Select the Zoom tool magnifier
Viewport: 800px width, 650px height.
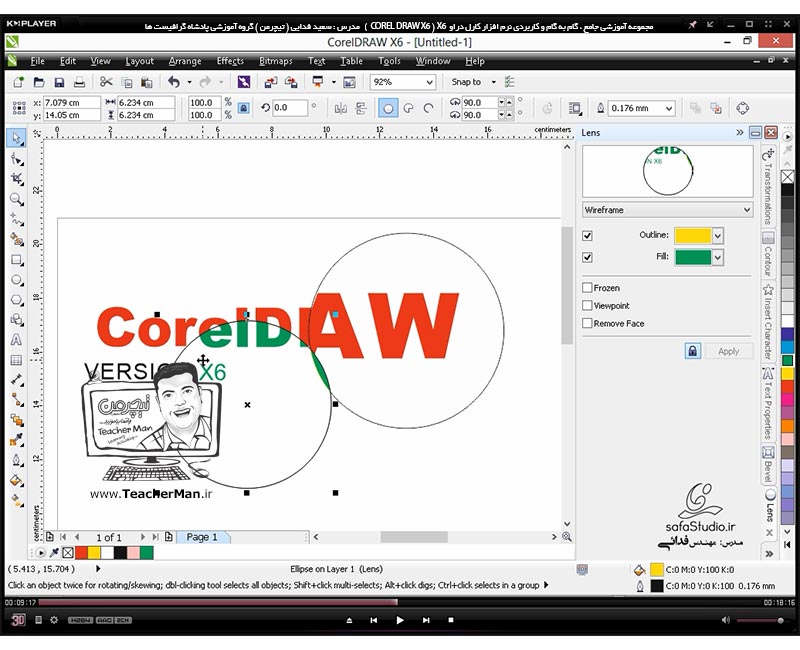(17, 199)
